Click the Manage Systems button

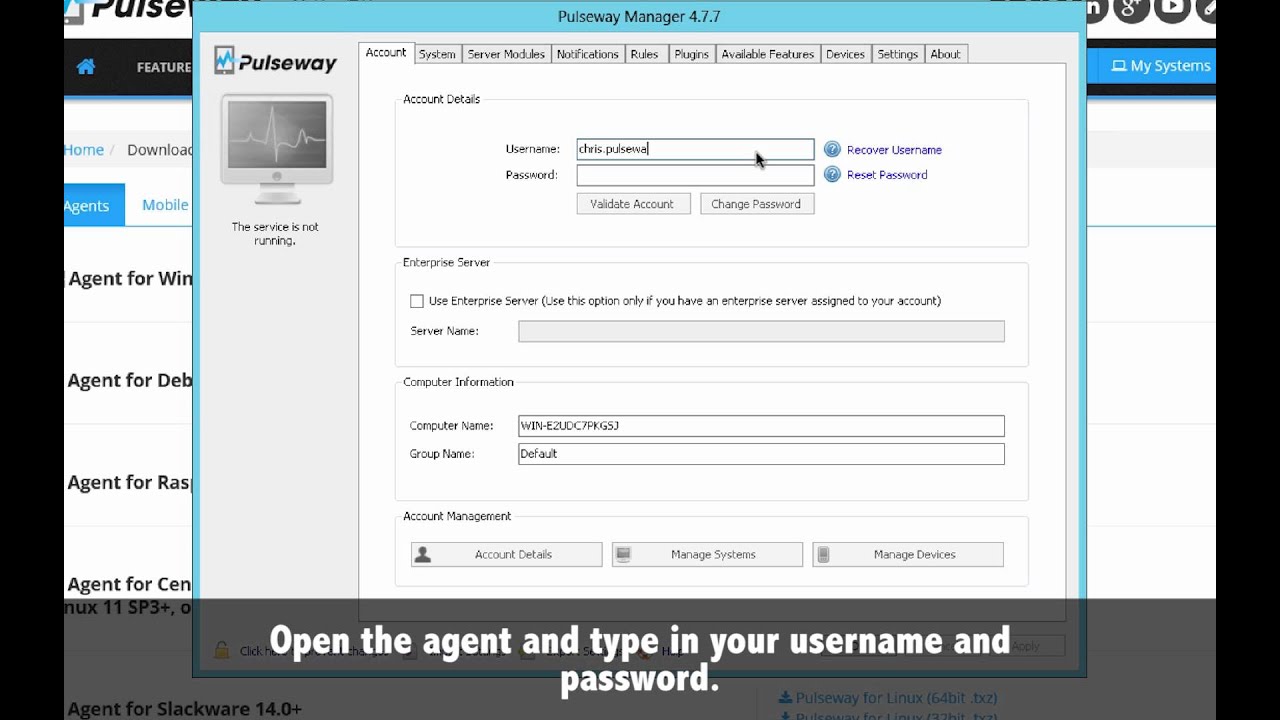(x=707, y=554)
